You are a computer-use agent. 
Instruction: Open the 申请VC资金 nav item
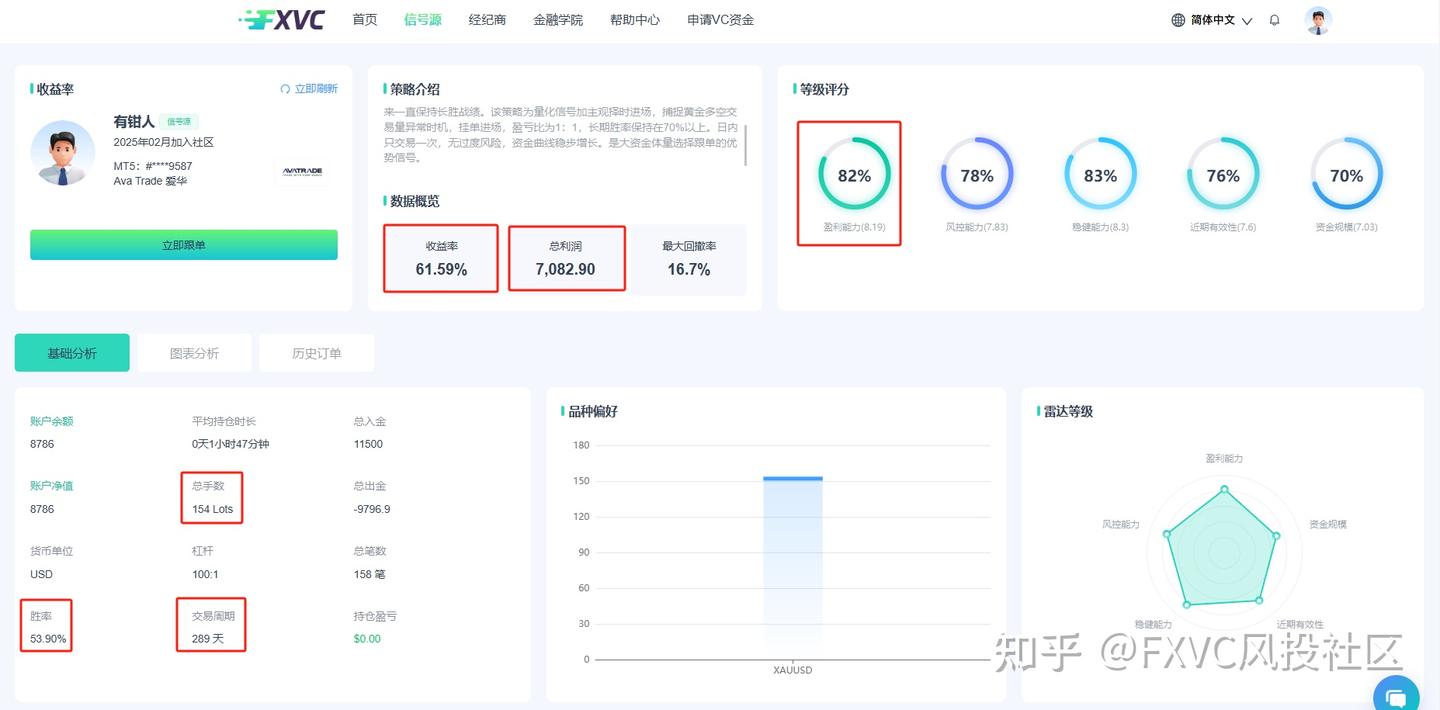(x=721, y=20)
